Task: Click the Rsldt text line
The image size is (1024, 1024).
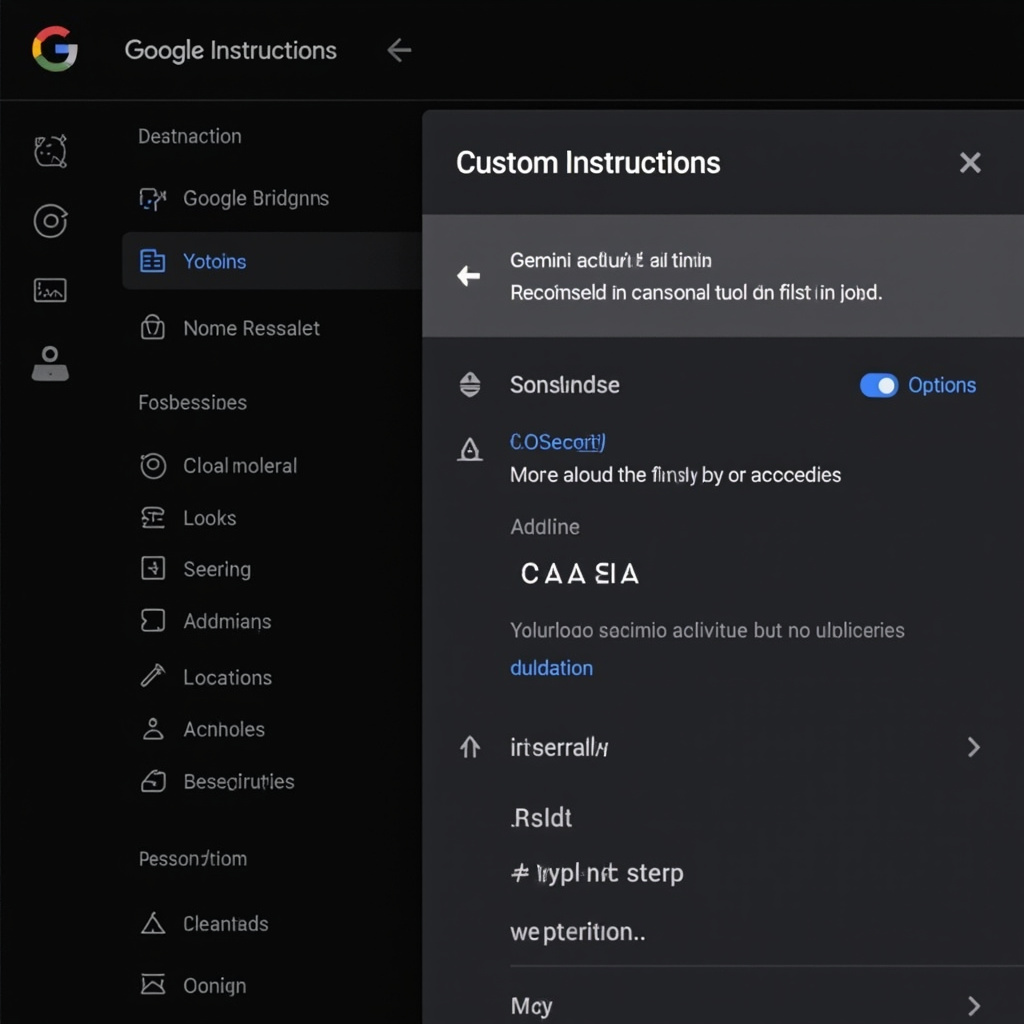Action: [x=541, y=818]
